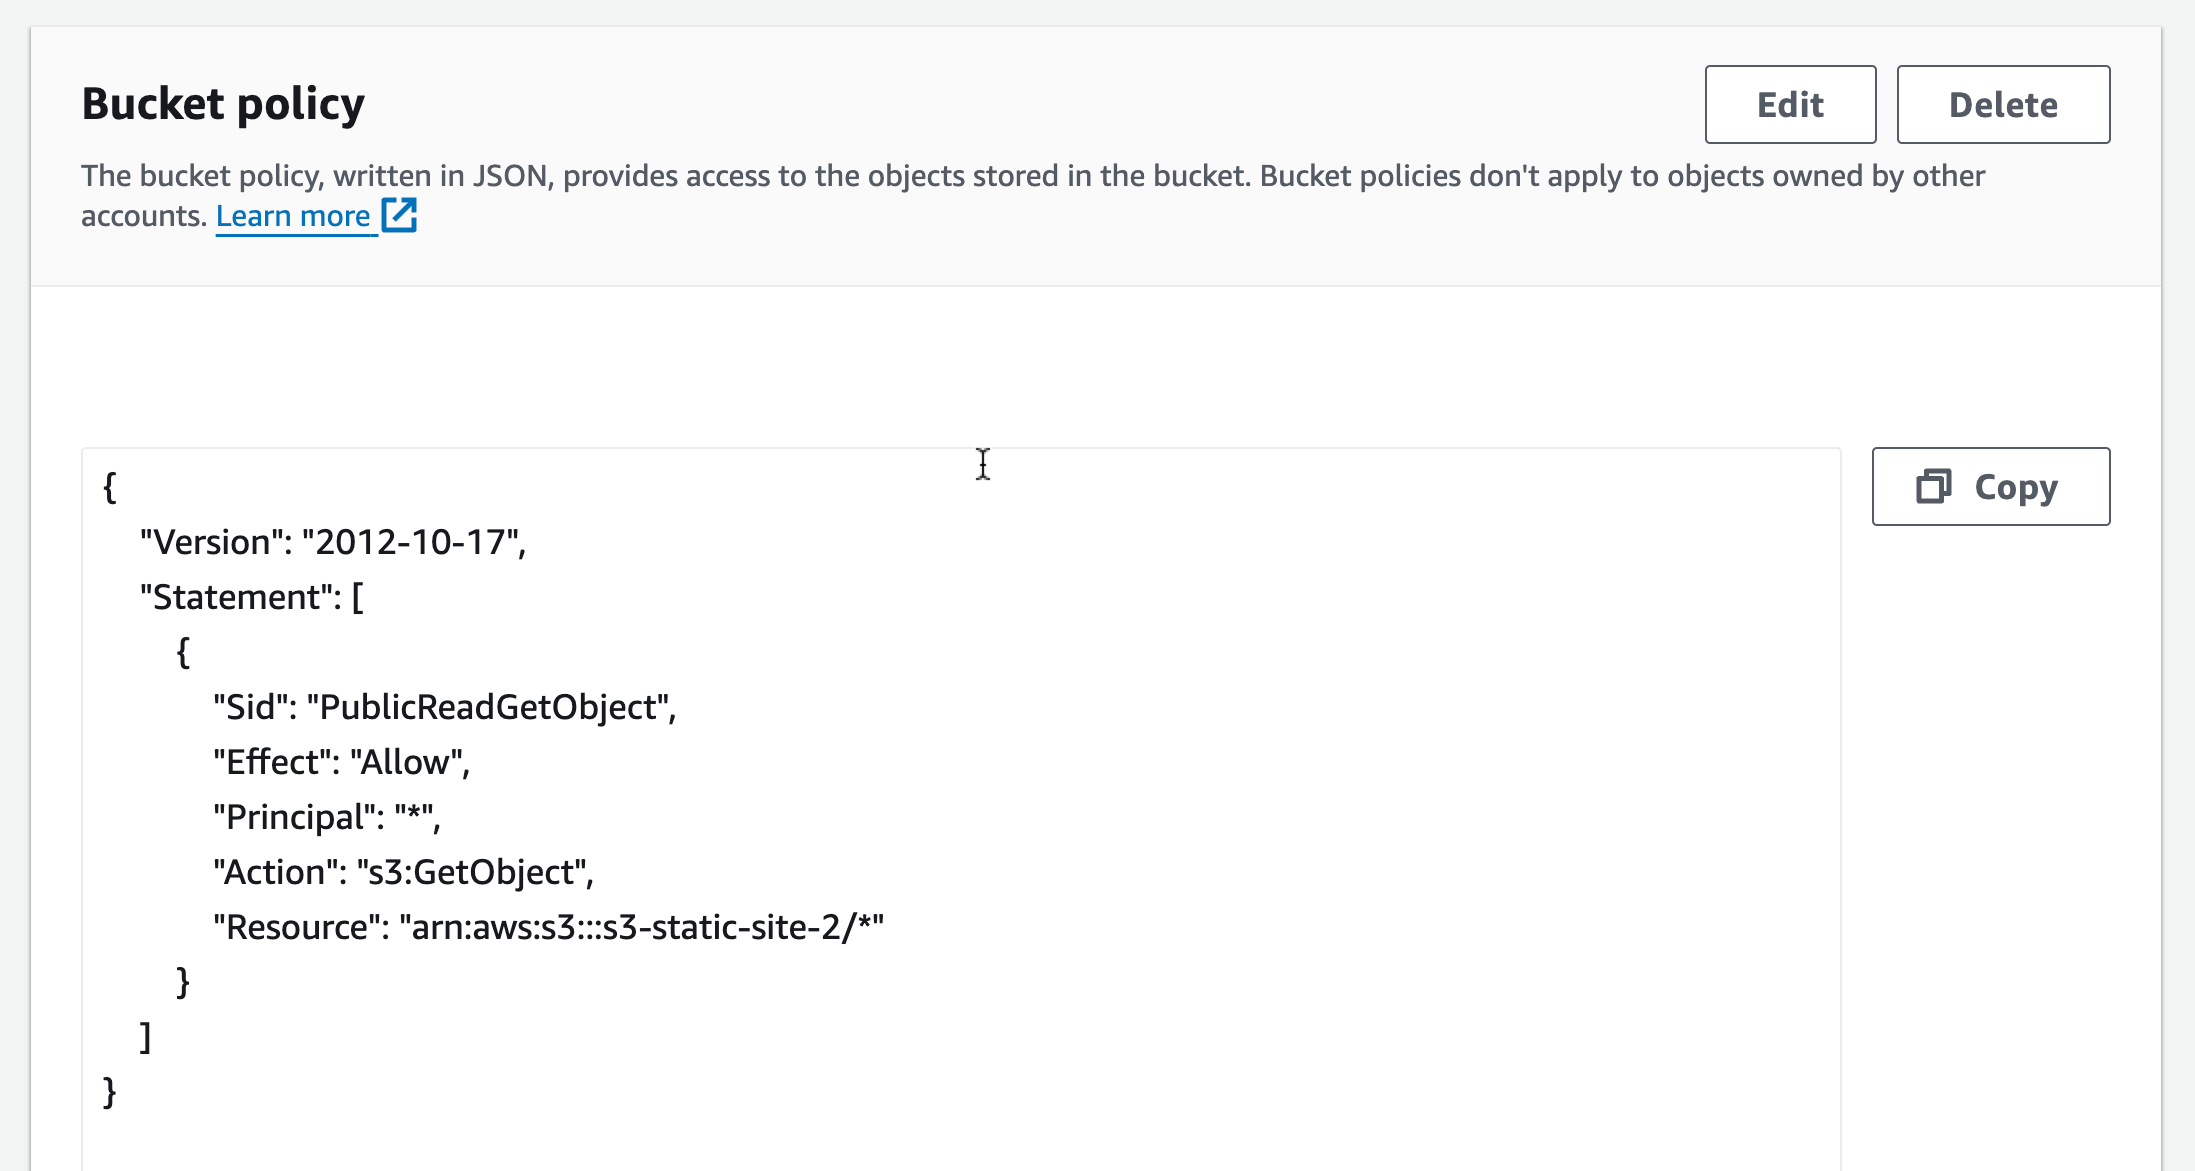Click the closing square bracket of Statement

tap(146, 1036)
